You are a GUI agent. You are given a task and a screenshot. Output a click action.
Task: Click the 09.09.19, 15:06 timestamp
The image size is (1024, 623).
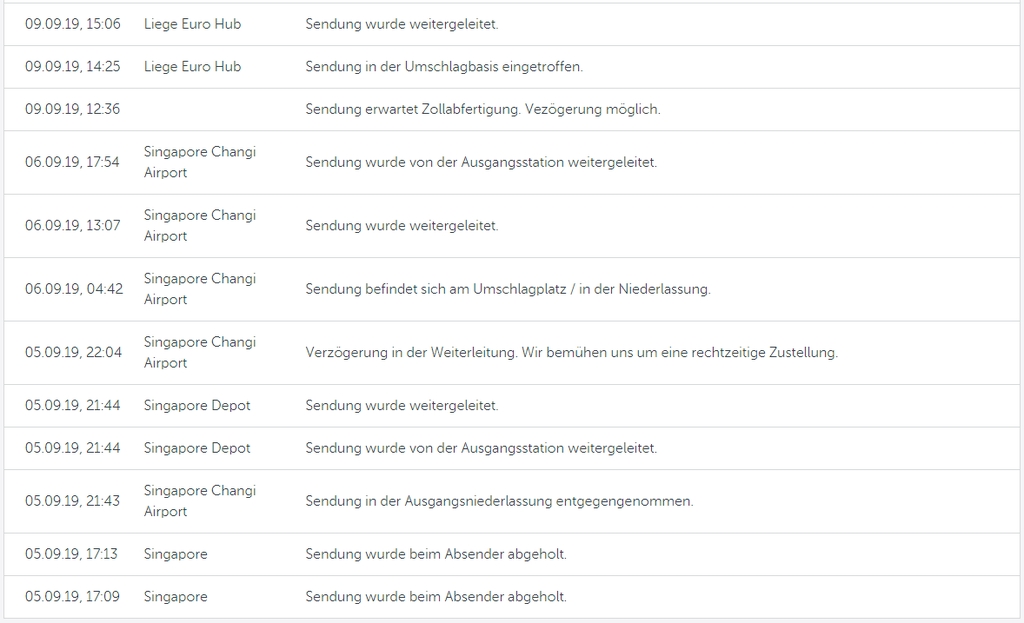click(72, 24)
